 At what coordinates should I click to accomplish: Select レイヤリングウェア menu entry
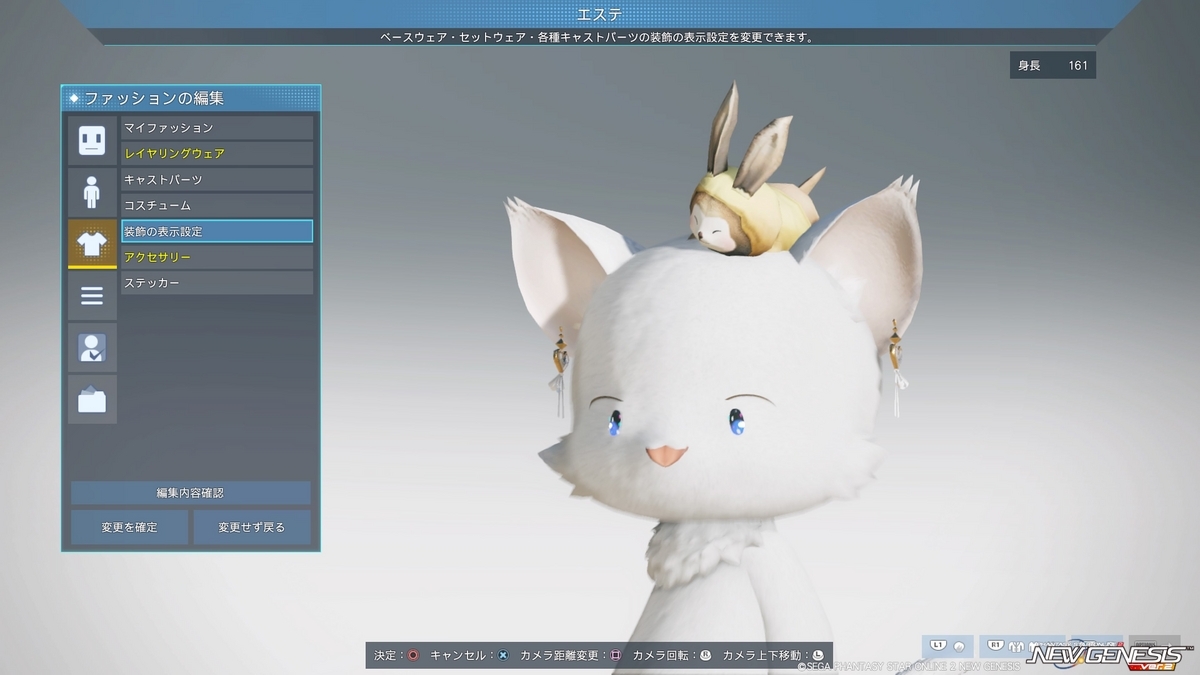[217, 154]
